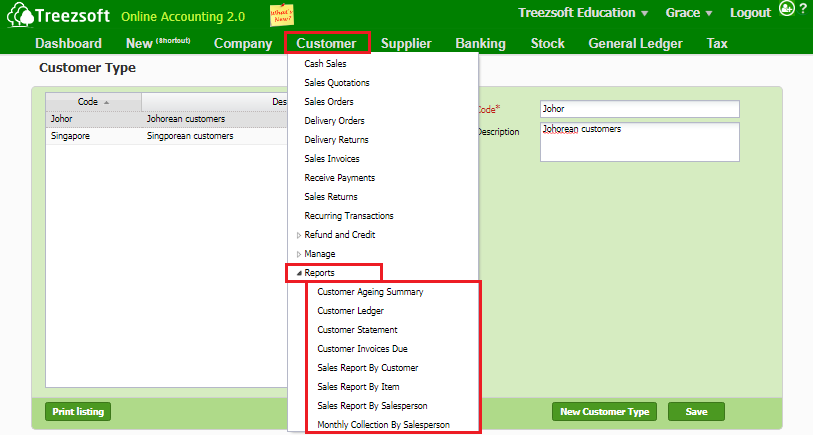Click the Code input field containing Johor
The width and height of the screenshot is (813, 435).
pos(640,109)
